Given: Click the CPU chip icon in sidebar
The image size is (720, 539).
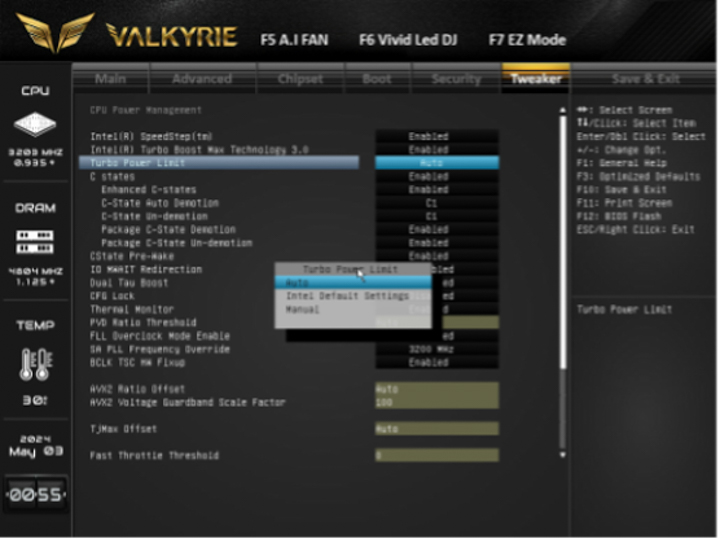Looking at the screenshot, I should click(x=35, y=124).
